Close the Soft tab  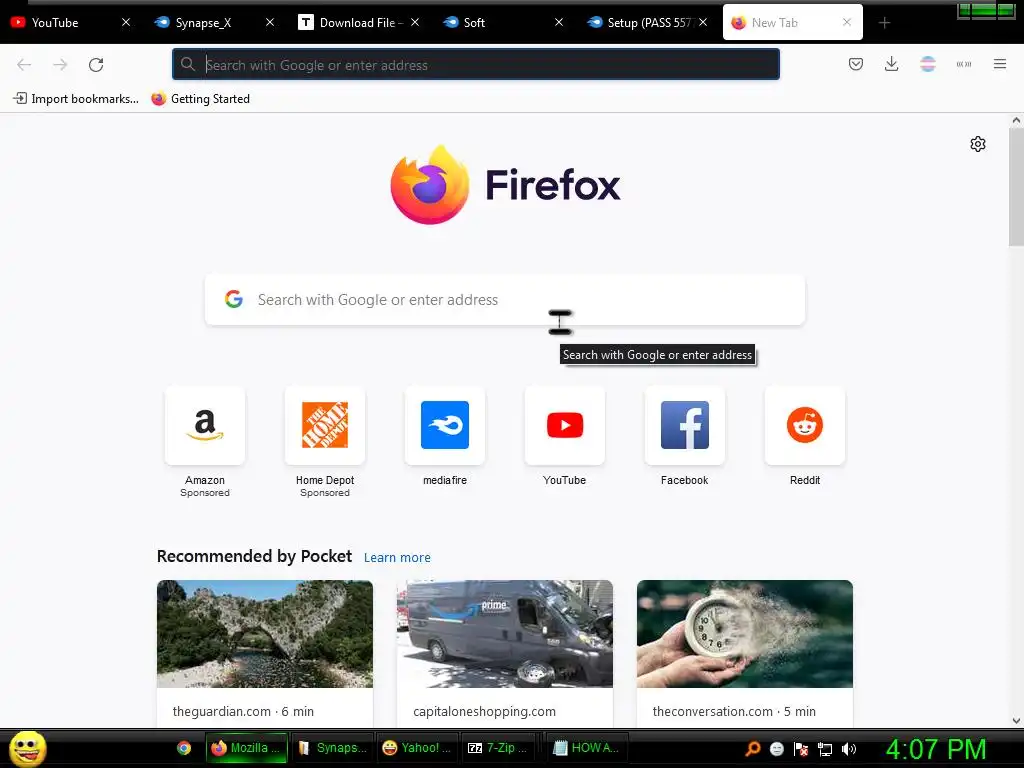click(x=558, y=22)
